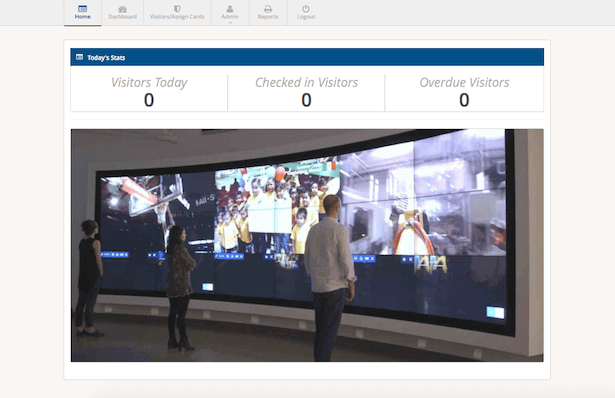
Task: Go to the Dashboard tab
Action: (x=122, y=13)
